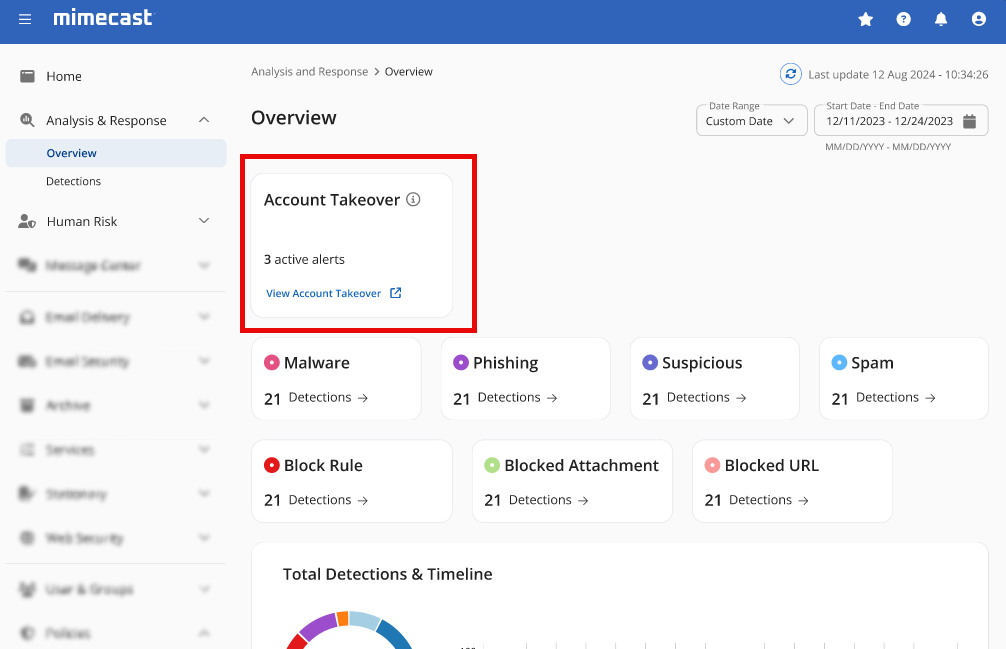Select Overview in the sidebar
Screen dimensions: 1006x649
click(71, 153)
